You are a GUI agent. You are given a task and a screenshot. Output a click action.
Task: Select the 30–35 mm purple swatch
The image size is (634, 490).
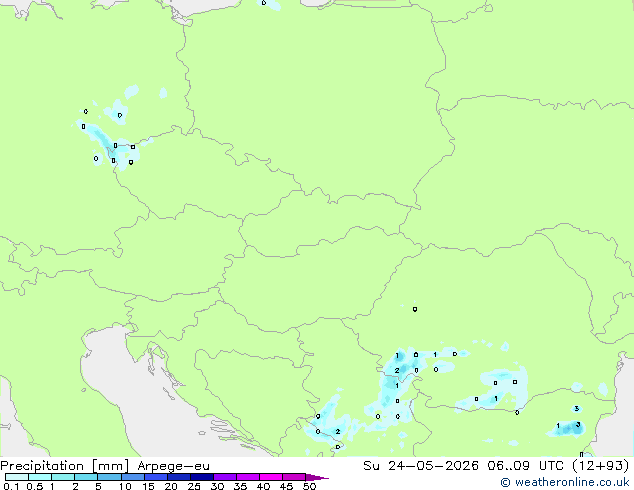click(224, 477)
